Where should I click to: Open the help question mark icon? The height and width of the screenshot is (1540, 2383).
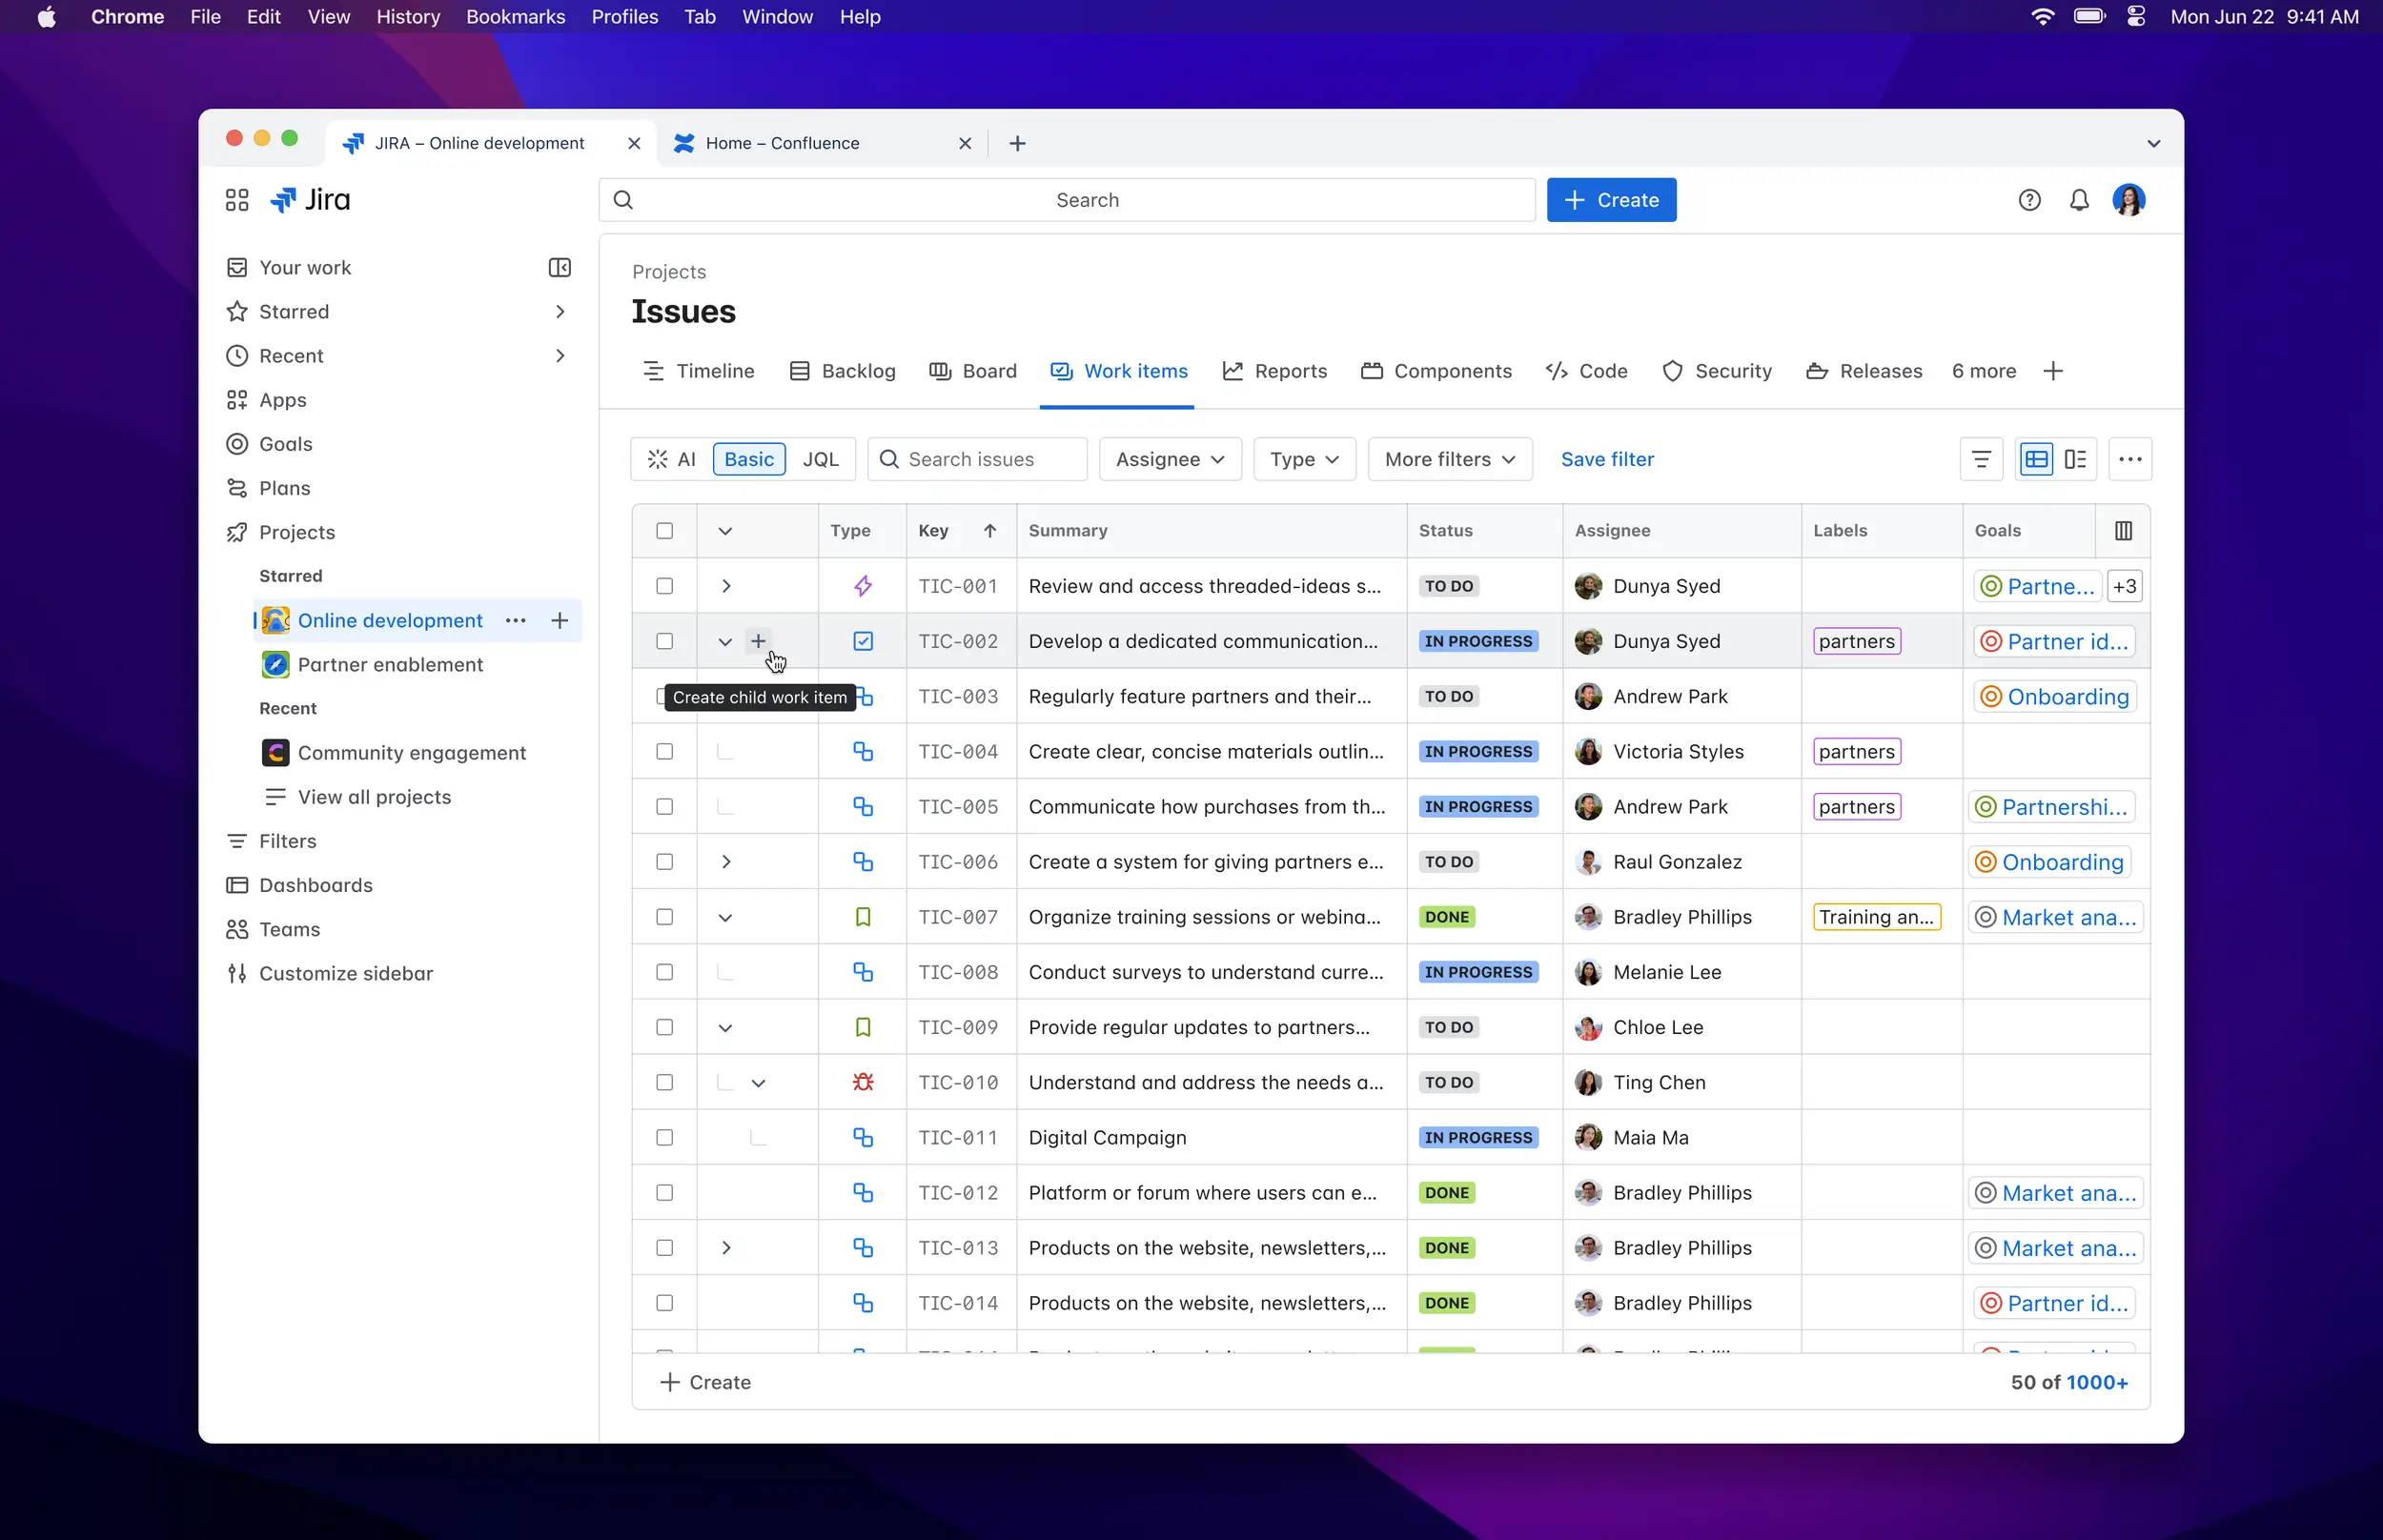2029,200
